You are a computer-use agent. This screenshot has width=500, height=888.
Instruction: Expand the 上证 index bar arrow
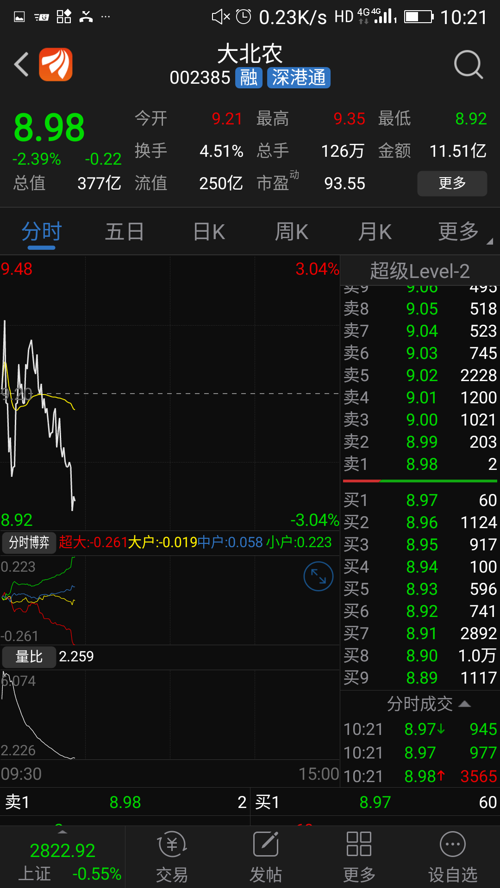[x=62, y=832]
